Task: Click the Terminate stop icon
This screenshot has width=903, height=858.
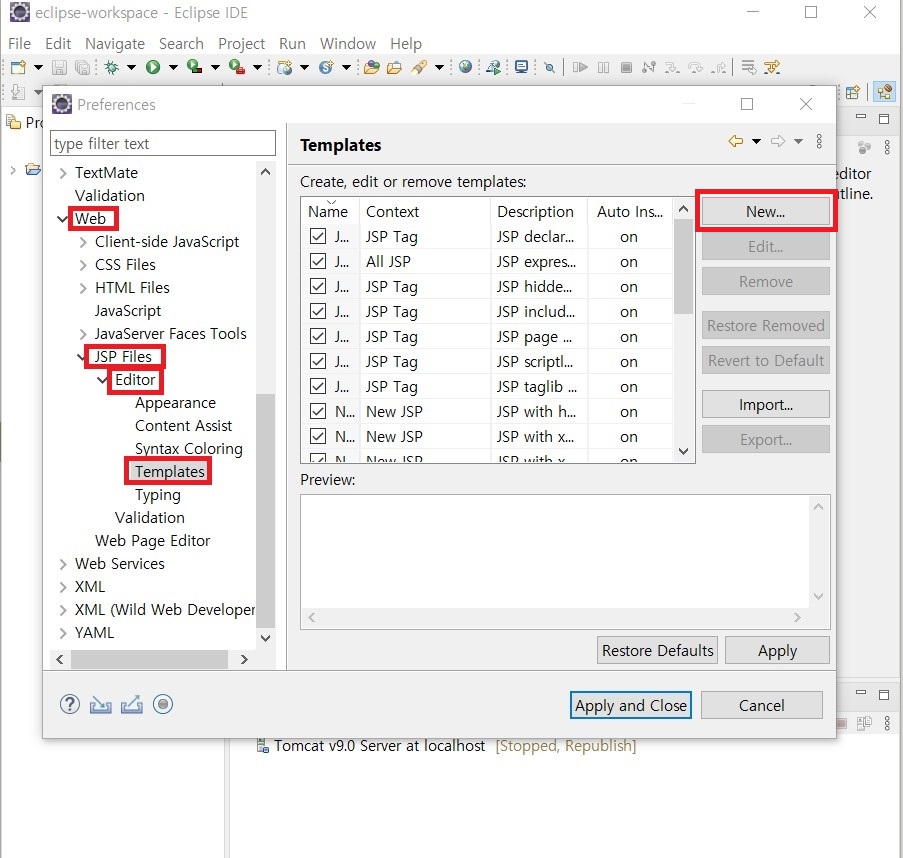Action: 626,67
